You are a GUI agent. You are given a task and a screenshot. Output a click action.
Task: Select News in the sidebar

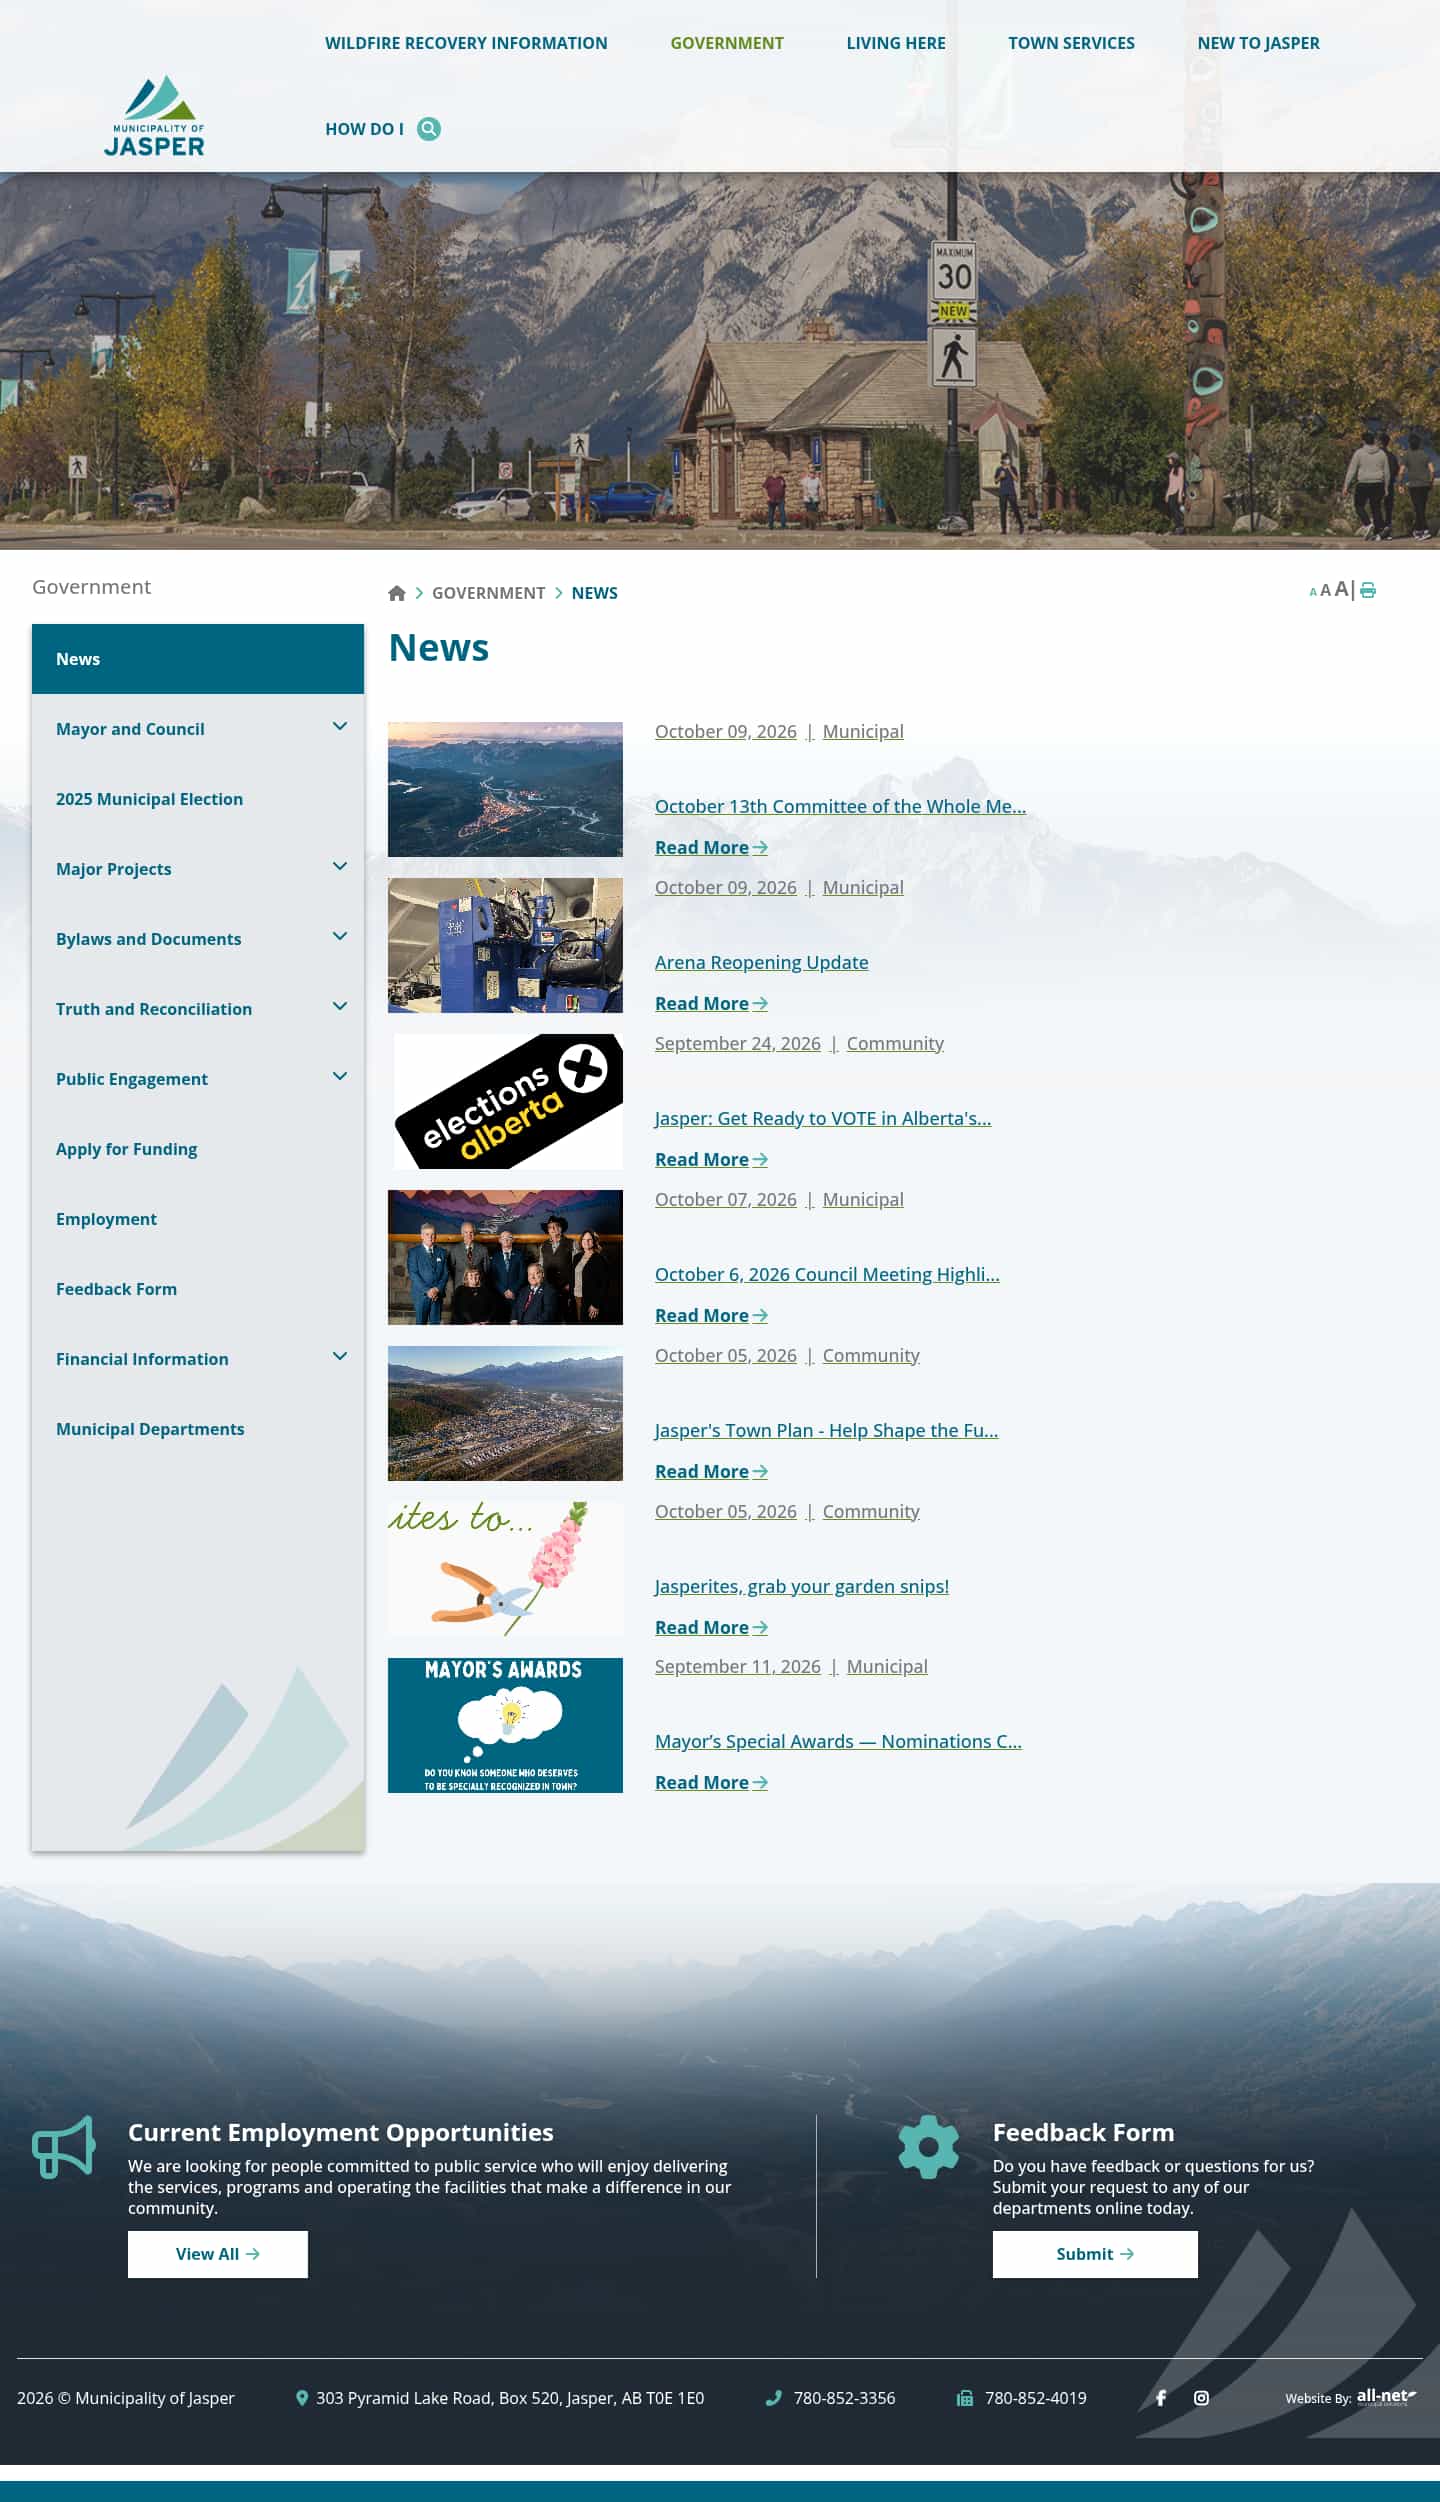pos(198,659)
